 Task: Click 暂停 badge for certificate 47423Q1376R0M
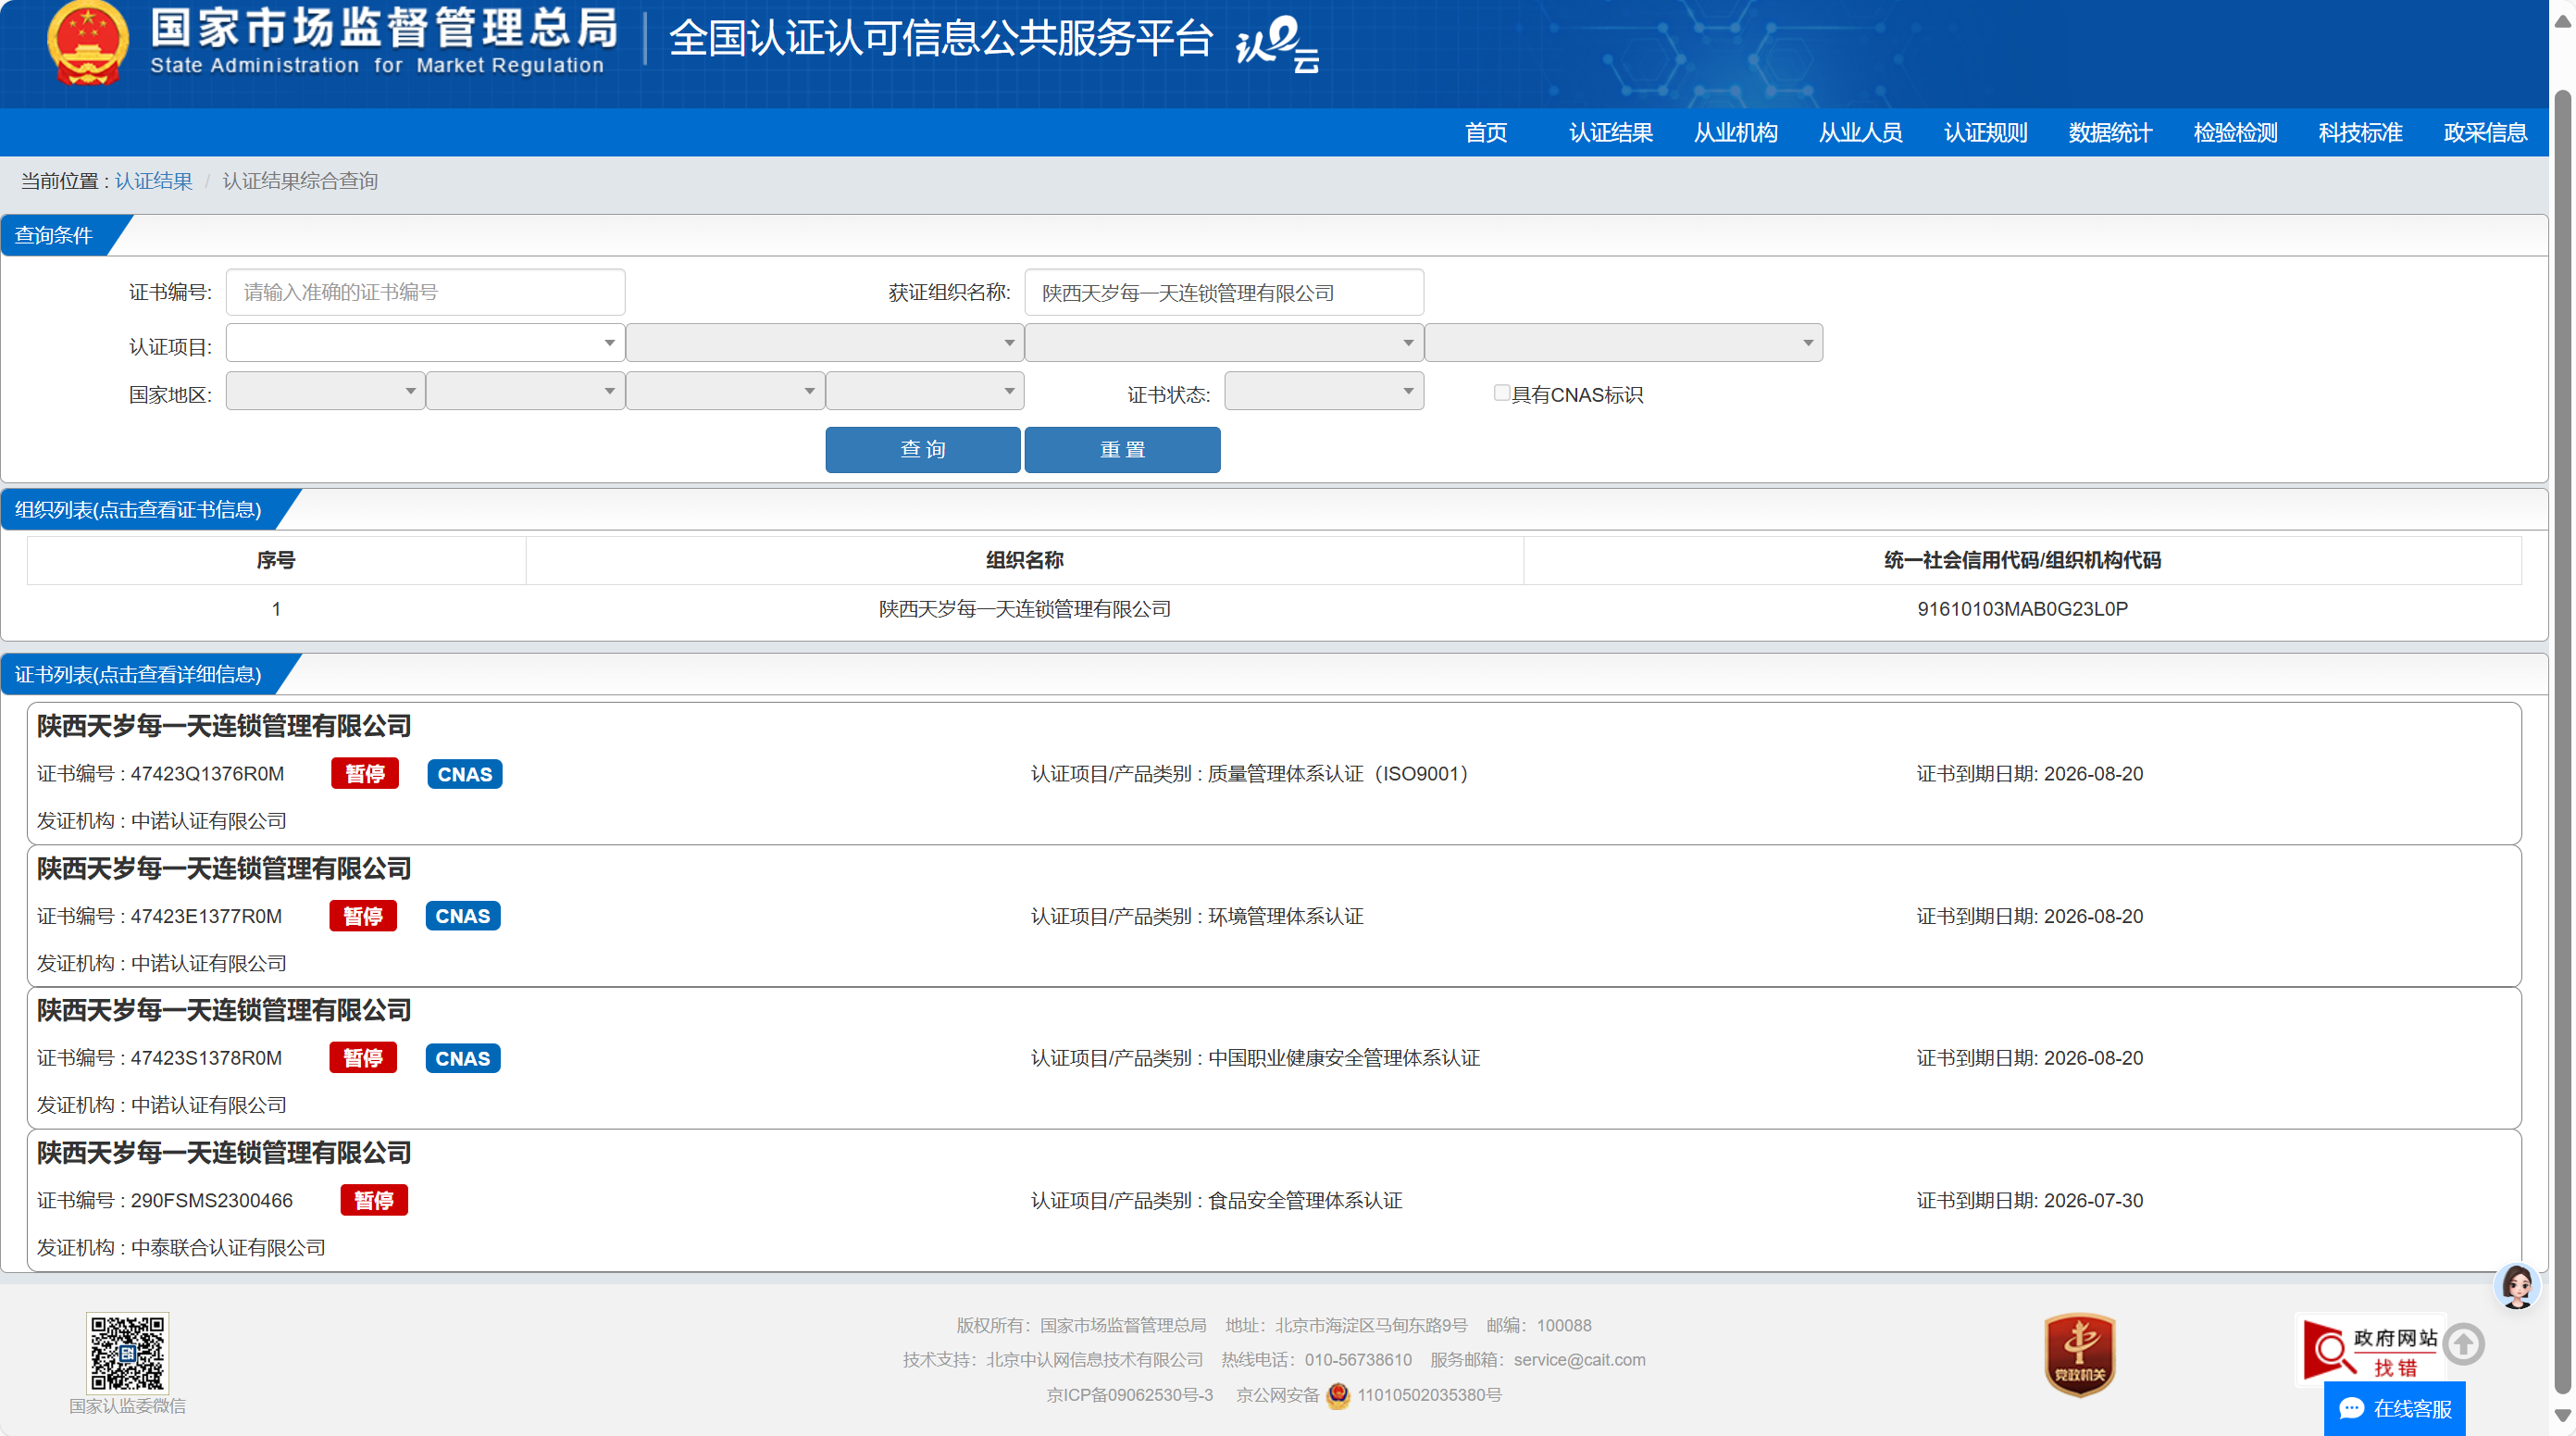[365, 773]
